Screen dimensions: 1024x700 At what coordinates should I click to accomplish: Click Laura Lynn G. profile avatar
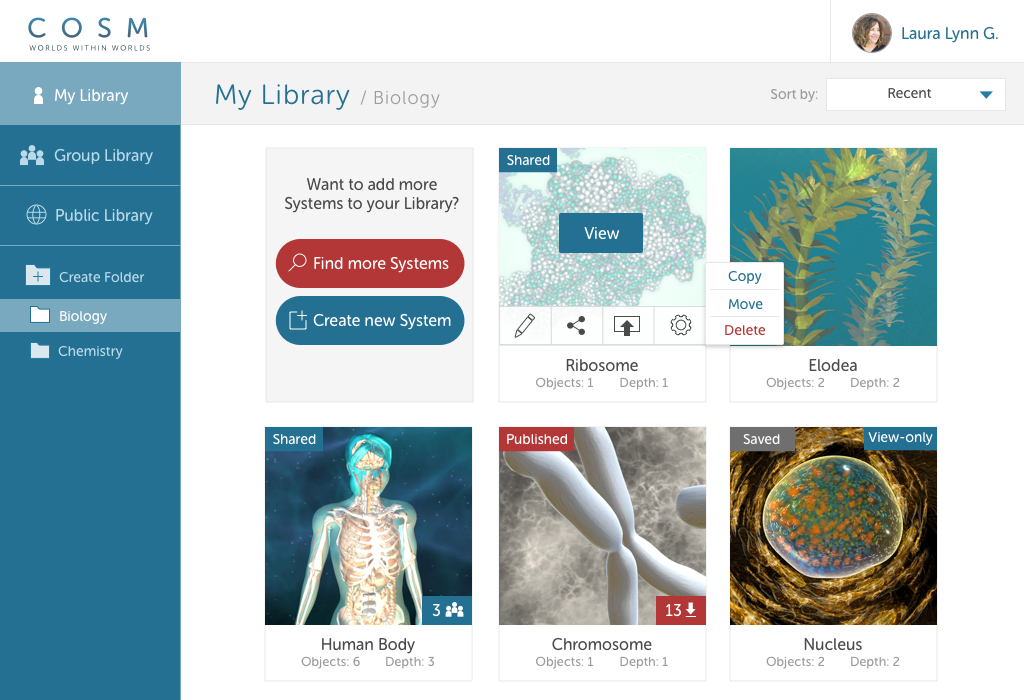[x=871, y=33]
